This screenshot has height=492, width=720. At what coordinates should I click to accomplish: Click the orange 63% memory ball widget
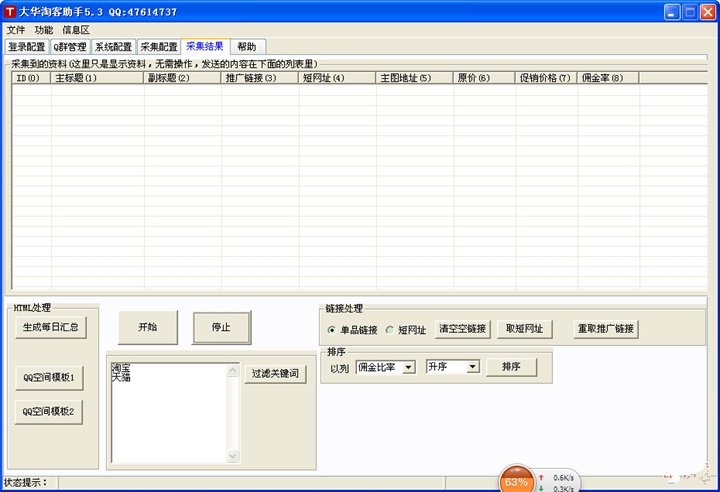(x=517, y=480)
